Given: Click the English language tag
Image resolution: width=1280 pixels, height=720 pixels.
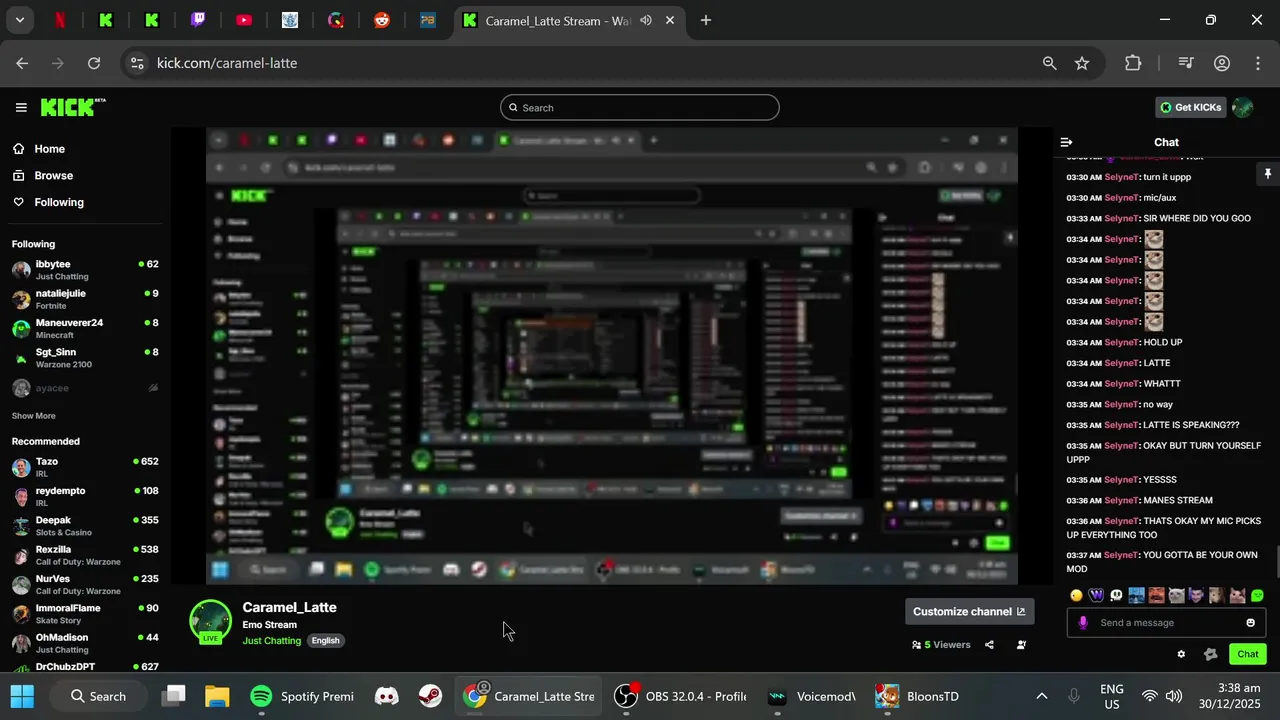Looking at the screenshot, I should [x=325, y=641].
